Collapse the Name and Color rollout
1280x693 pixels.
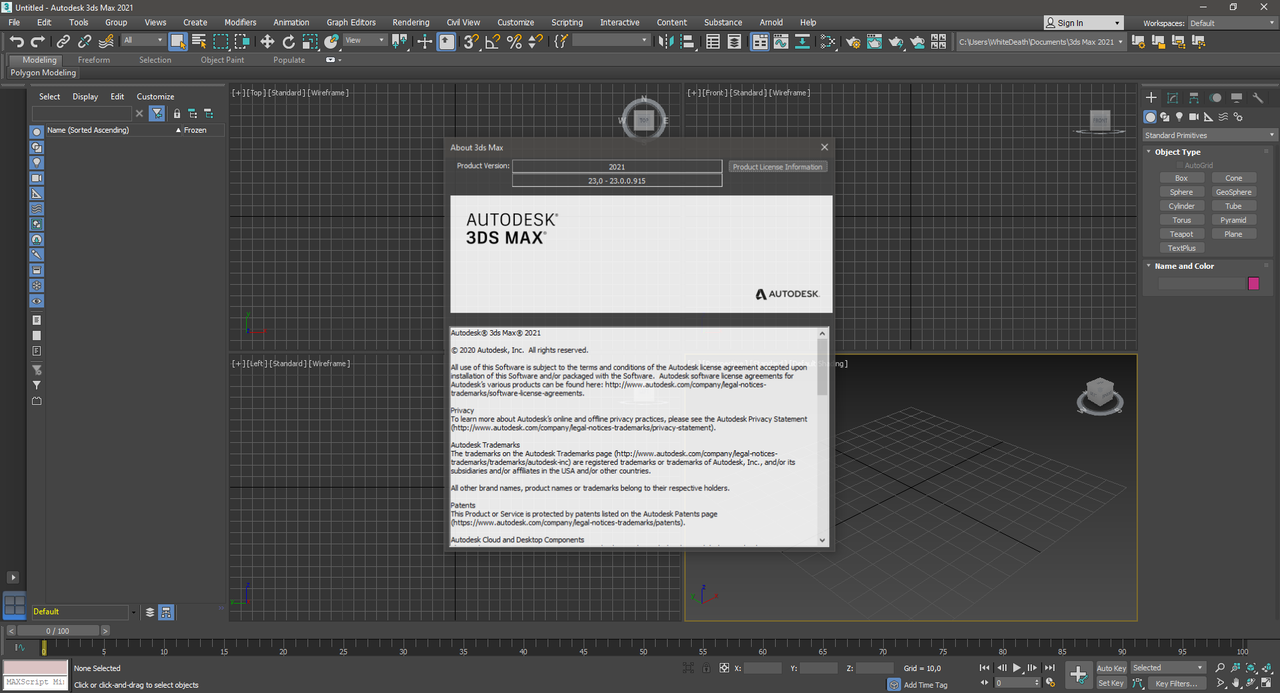pos(1184,266)
